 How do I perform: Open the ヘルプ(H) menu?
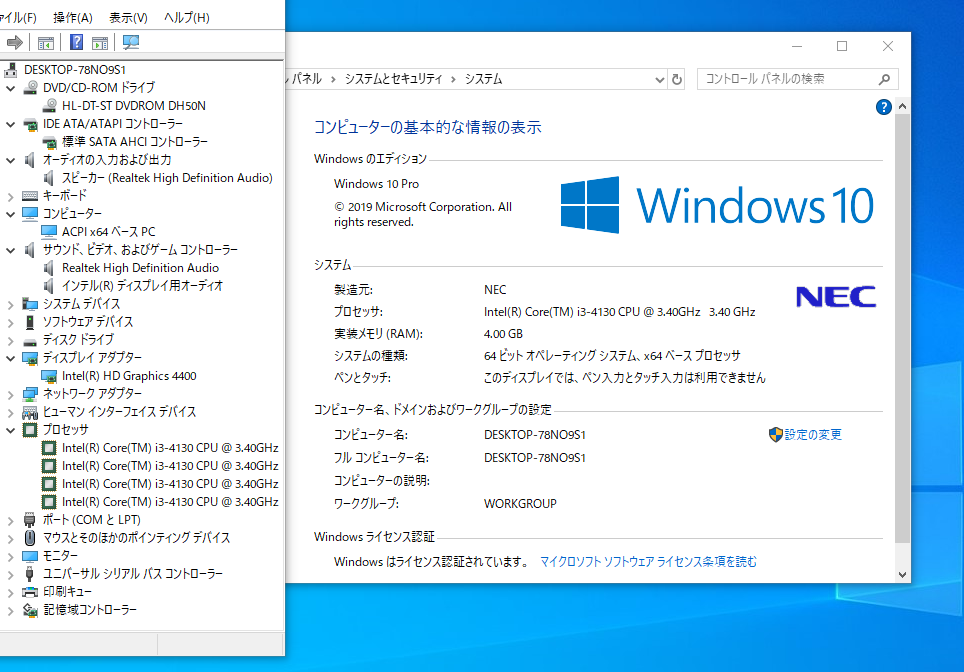pos(186,17)
